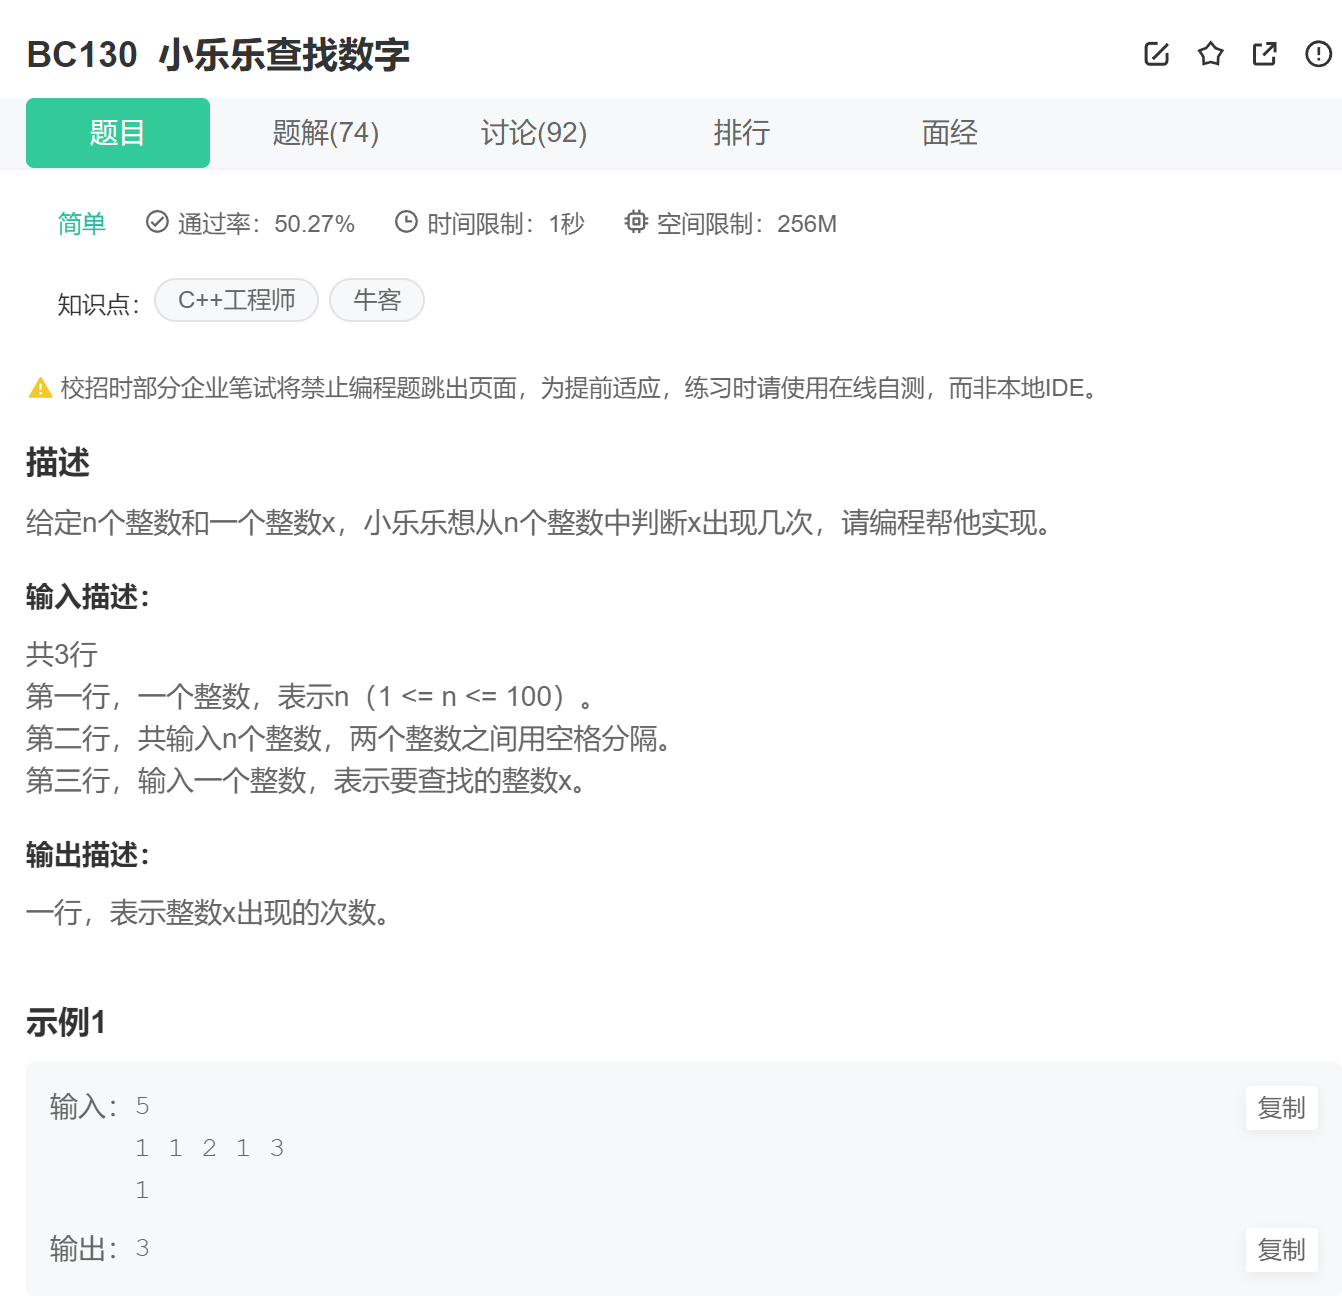Click the 简单 difficulty label
Viewport: 1342px width, 1296px height.
coord(82,224)
